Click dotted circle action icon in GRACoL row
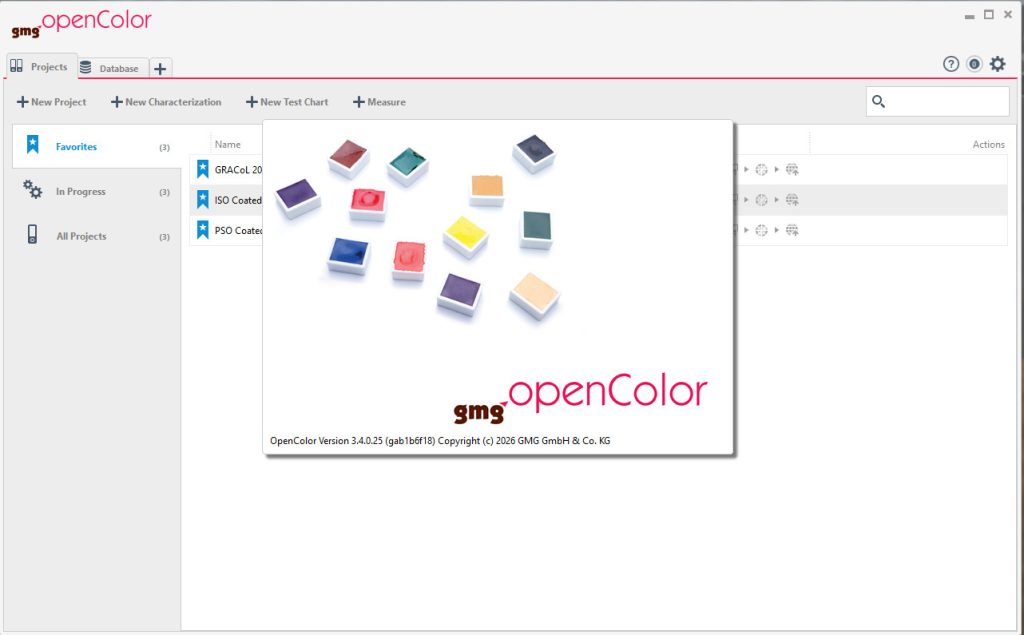This screenshot has height=635, width=1024. (761, 169)
